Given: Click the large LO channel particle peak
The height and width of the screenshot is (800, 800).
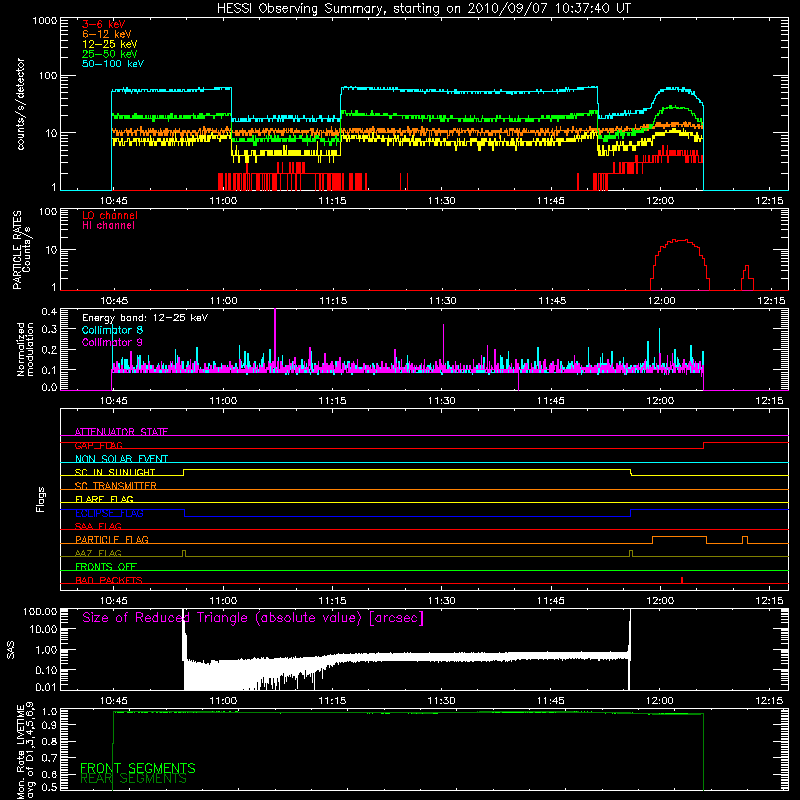Looking at the screenshot, I should (680, 265).
